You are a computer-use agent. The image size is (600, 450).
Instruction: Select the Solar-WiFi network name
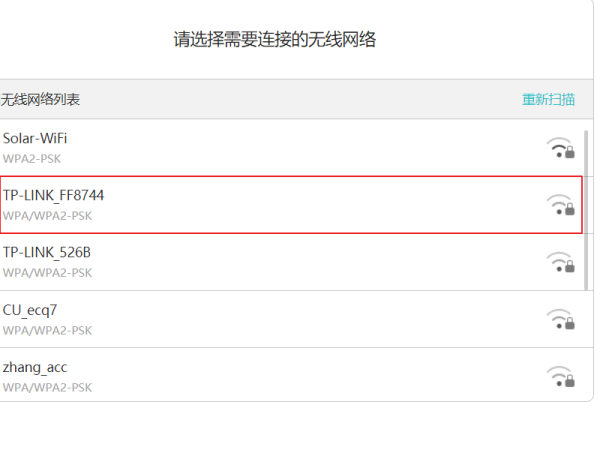[x=35, y=138]
